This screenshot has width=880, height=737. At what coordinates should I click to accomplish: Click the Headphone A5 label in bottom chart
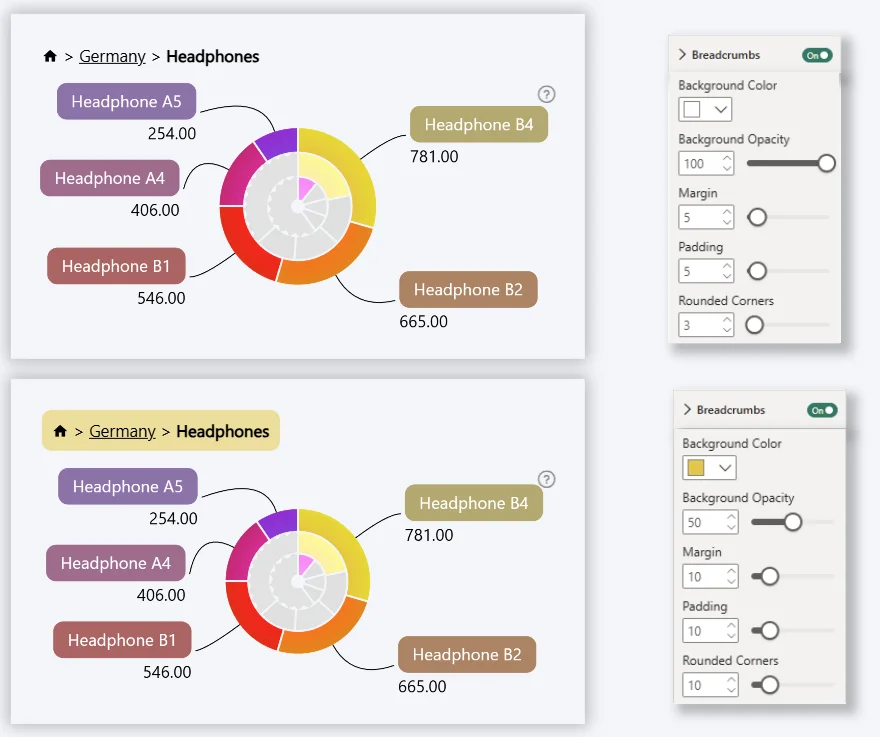pos(128,487)
